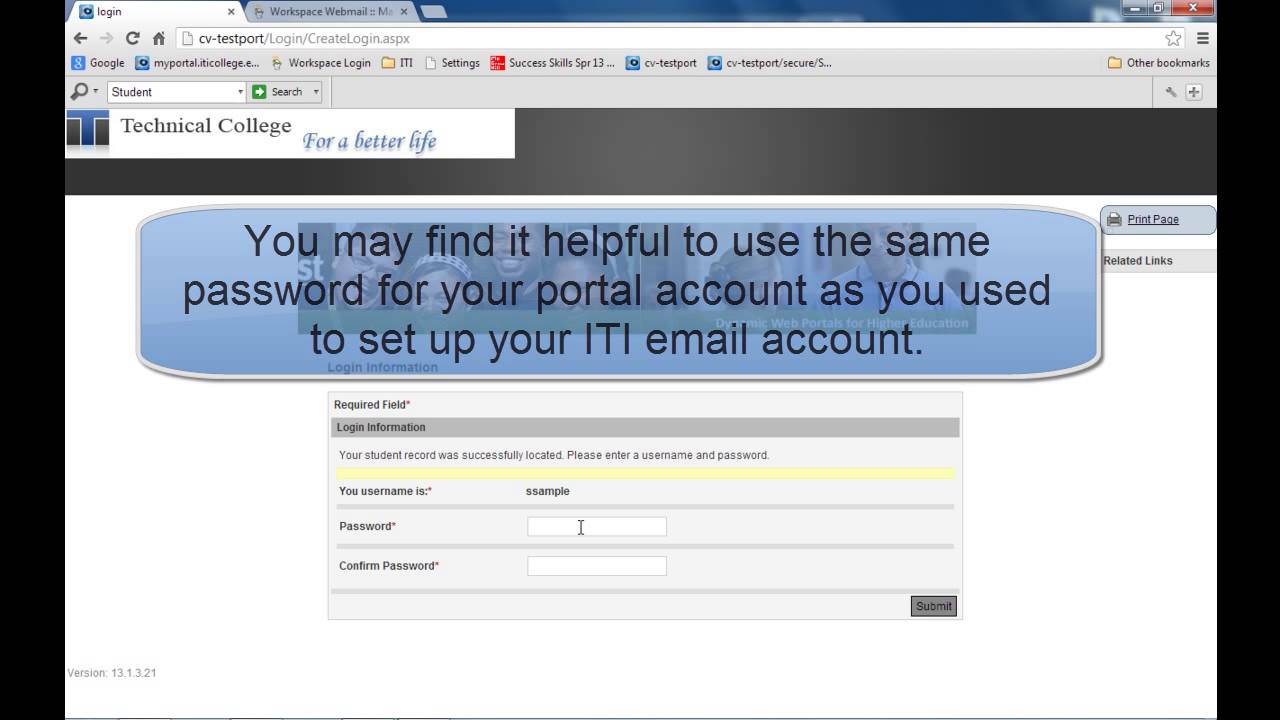The height and width of the screenshot is (720, 1280).
Task: Reload the page with the refresh icon
Action: (132, 38)
